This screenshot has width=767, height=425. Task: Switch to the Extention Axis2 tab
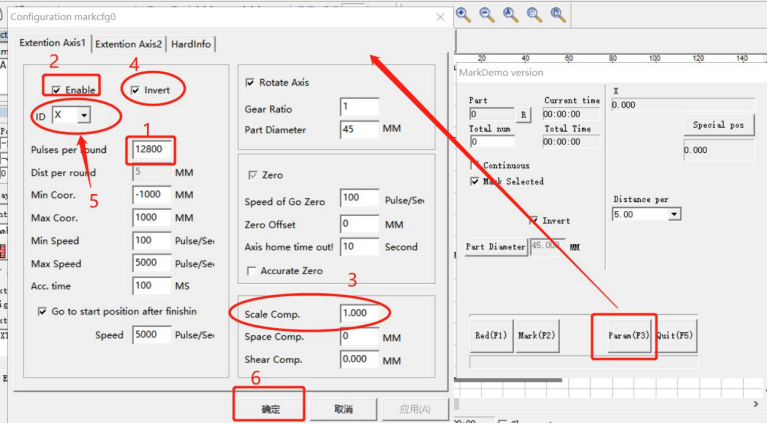tap(128, 44)
